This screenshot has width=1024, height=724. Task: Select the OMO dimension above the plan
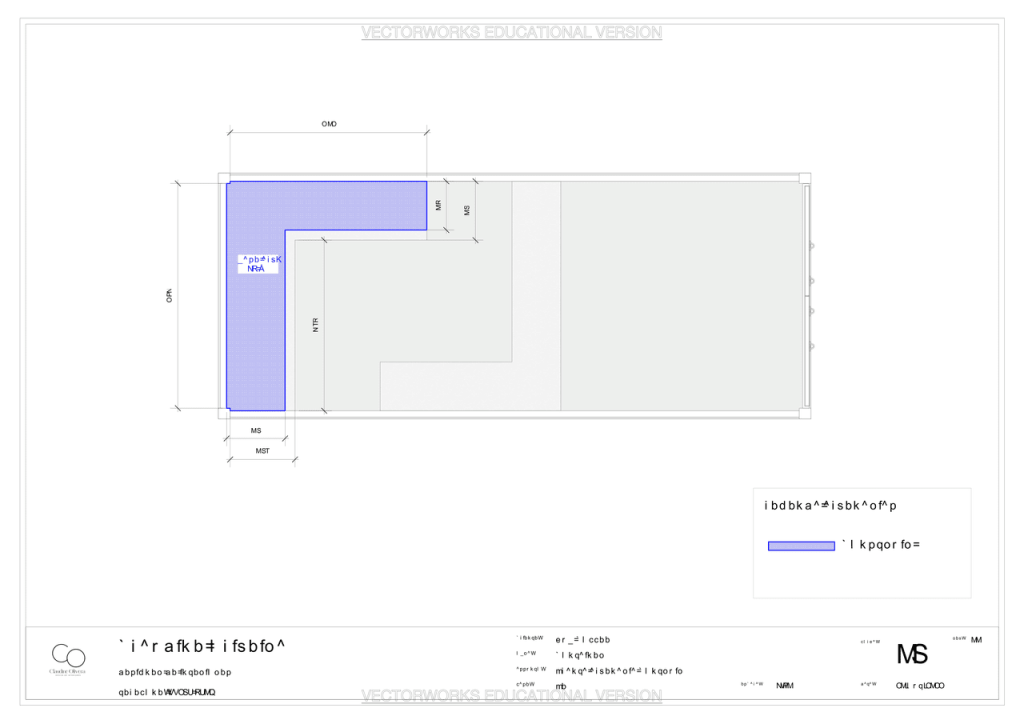pyautogui.click(x=329, y=123)
